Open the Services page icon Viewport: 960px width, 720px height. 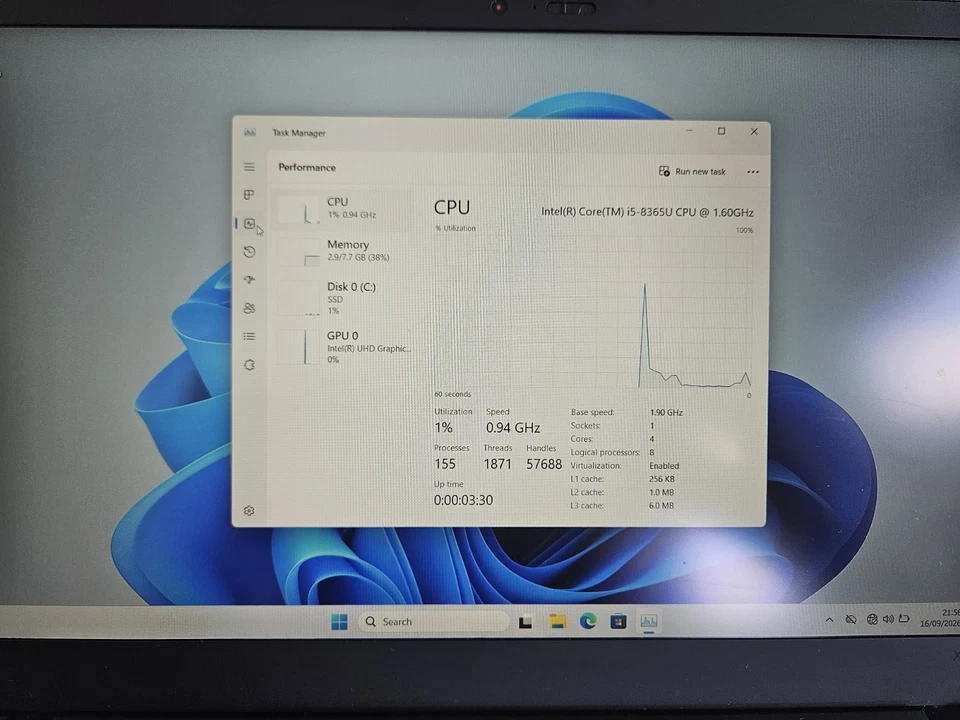tap(249, 365)
